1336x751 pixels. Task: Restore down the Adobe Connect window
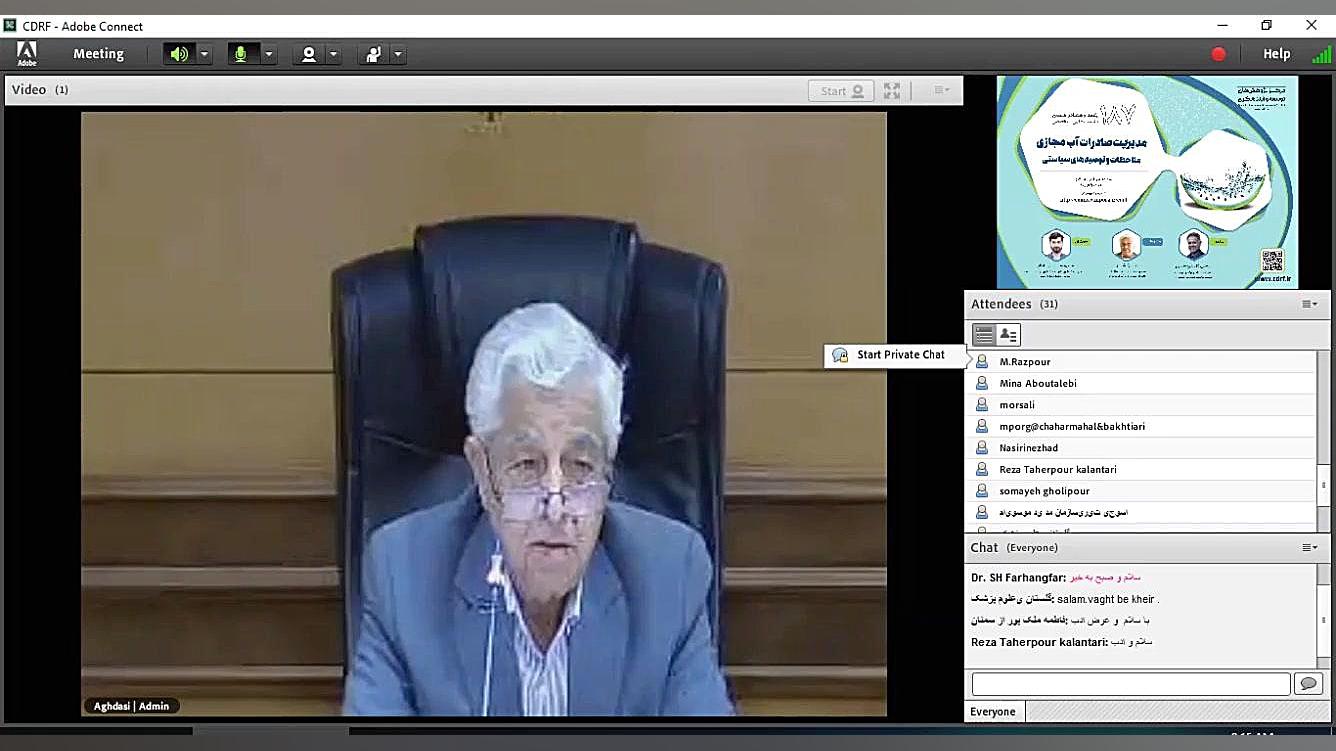point(1267,25)
